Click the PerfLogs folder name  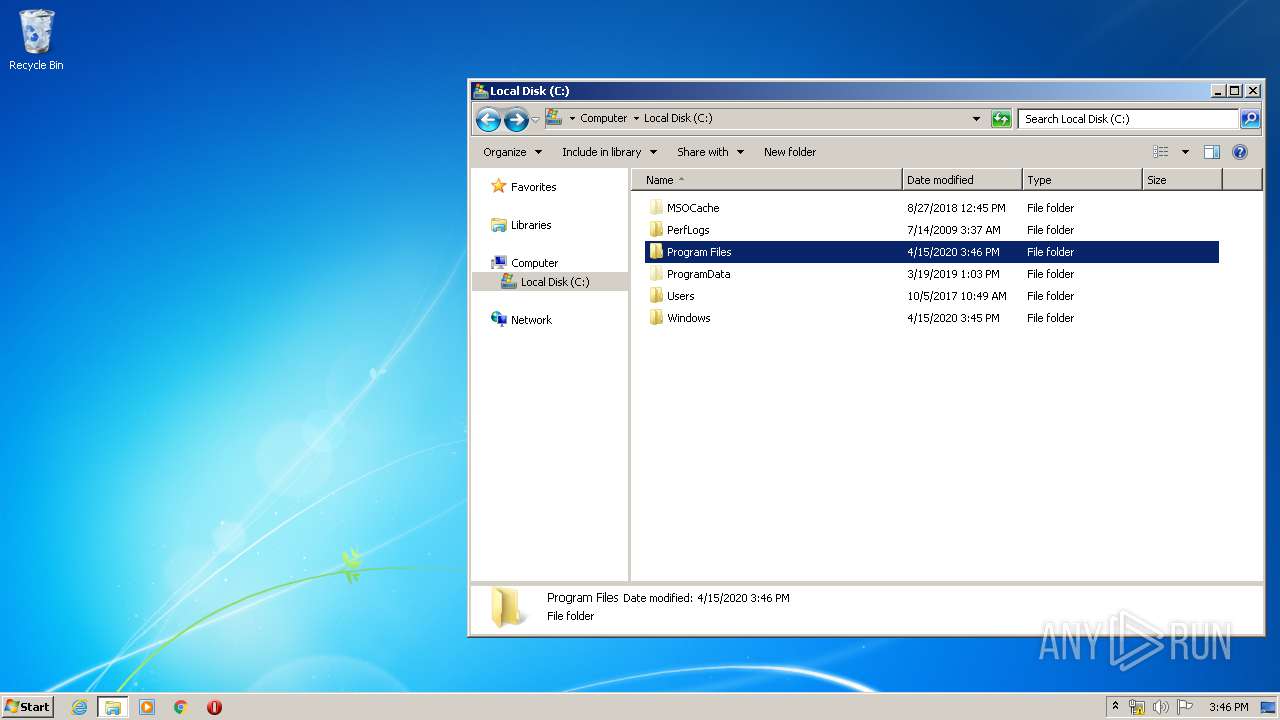(688, 230)
